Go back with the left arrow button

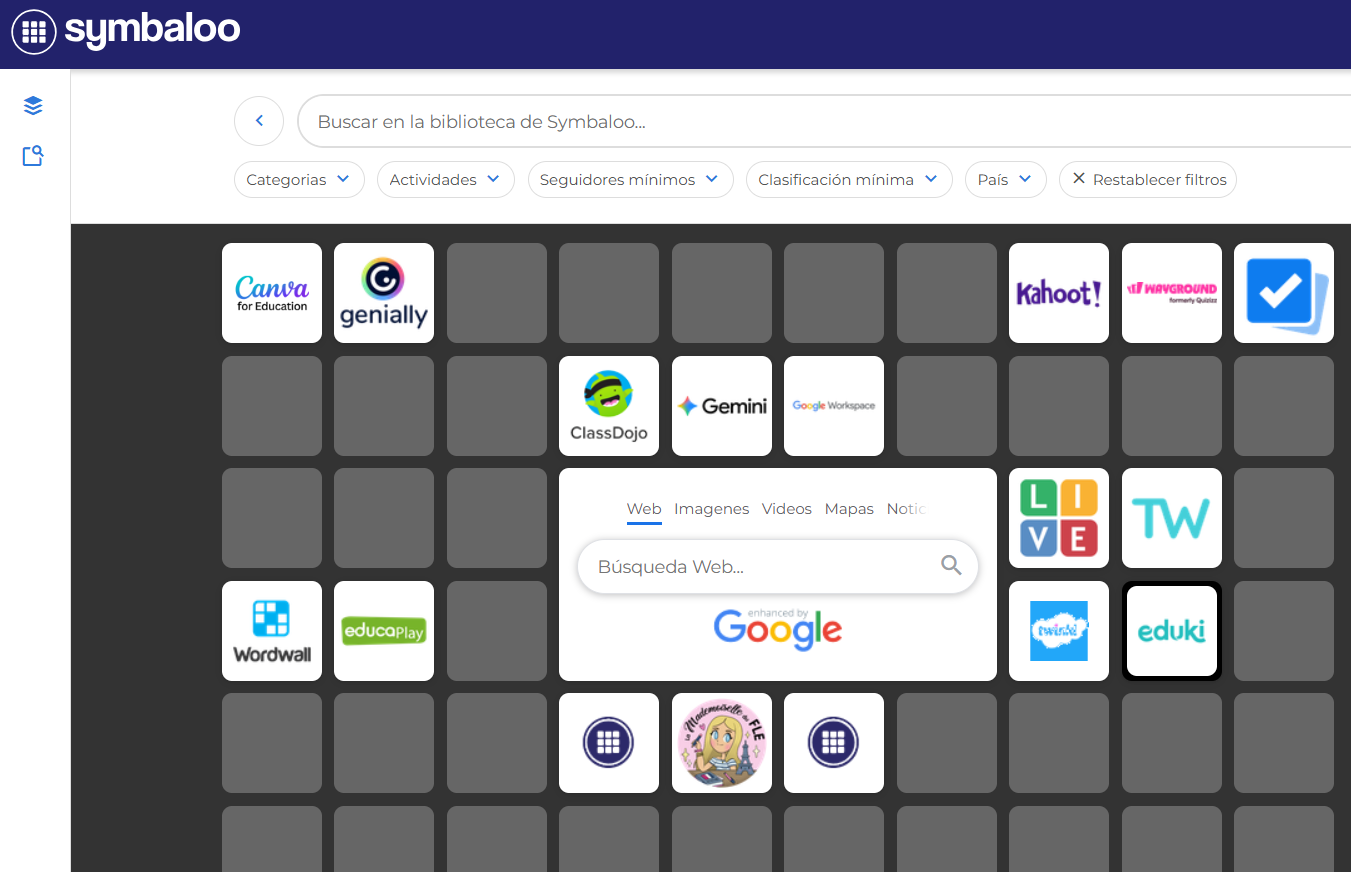point(259,121)
